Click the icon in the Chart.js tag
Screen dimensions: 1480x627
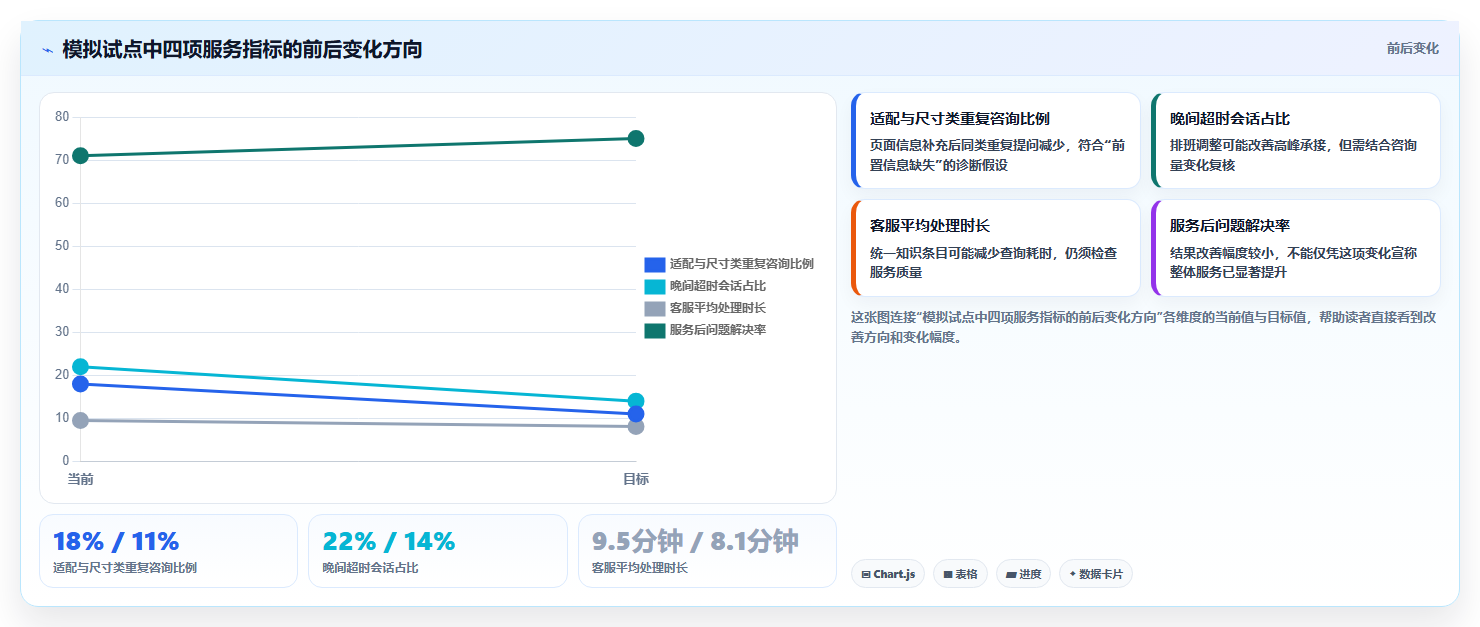pyautogui.click(x=865, y=574)
